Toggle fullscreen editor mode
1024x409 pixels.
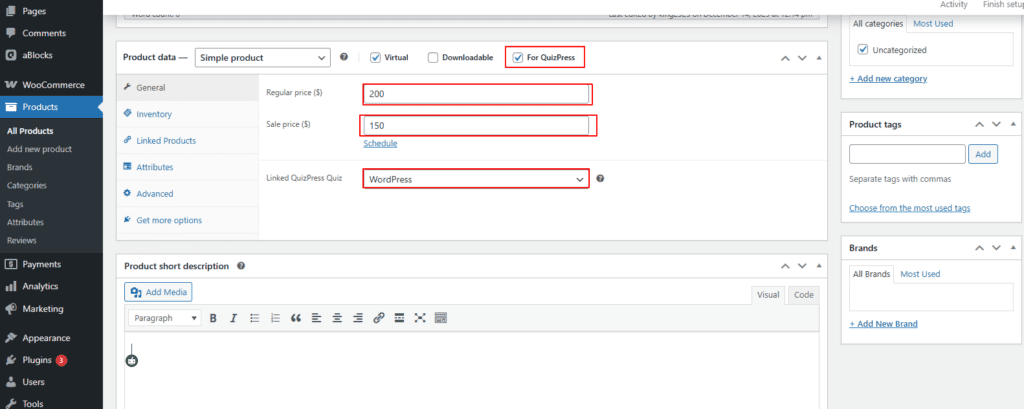[x=420, y=318]
